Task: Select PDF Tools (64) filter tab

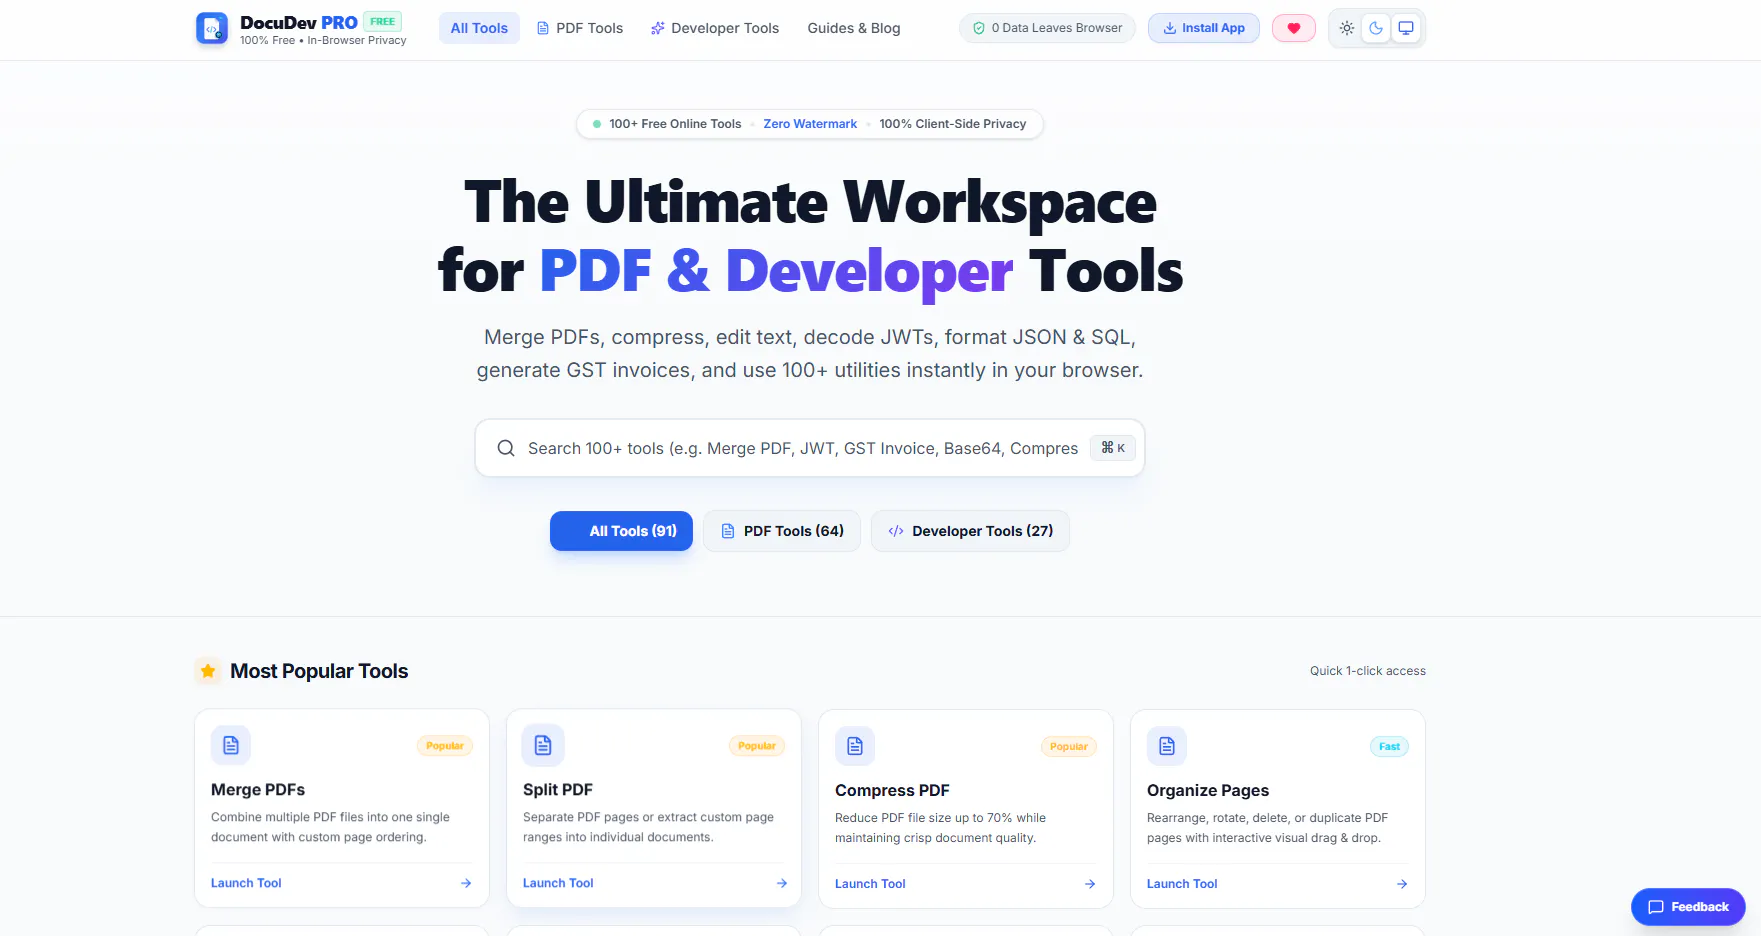Action: [782, 531]
